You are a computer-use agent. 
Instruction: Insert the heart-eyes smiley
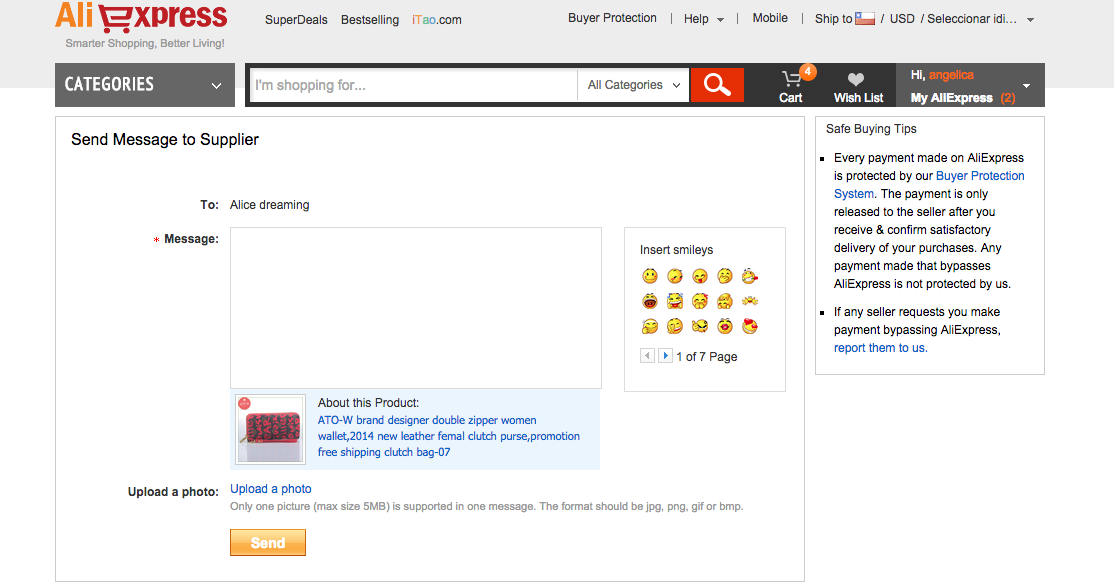tap(750, 326)
